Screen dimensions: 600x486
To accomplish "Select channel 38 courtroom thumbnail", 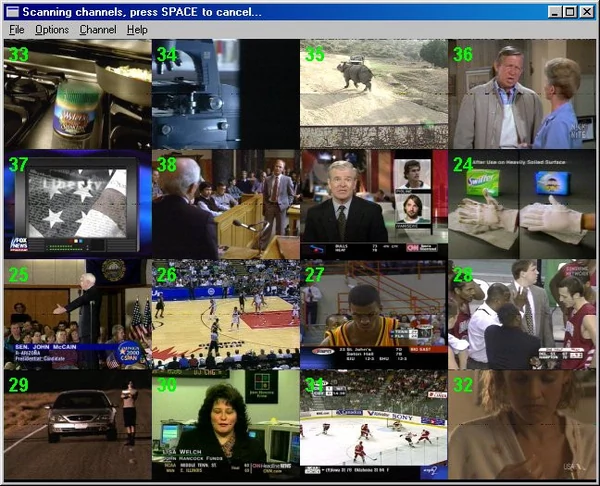I will point(226,204).
